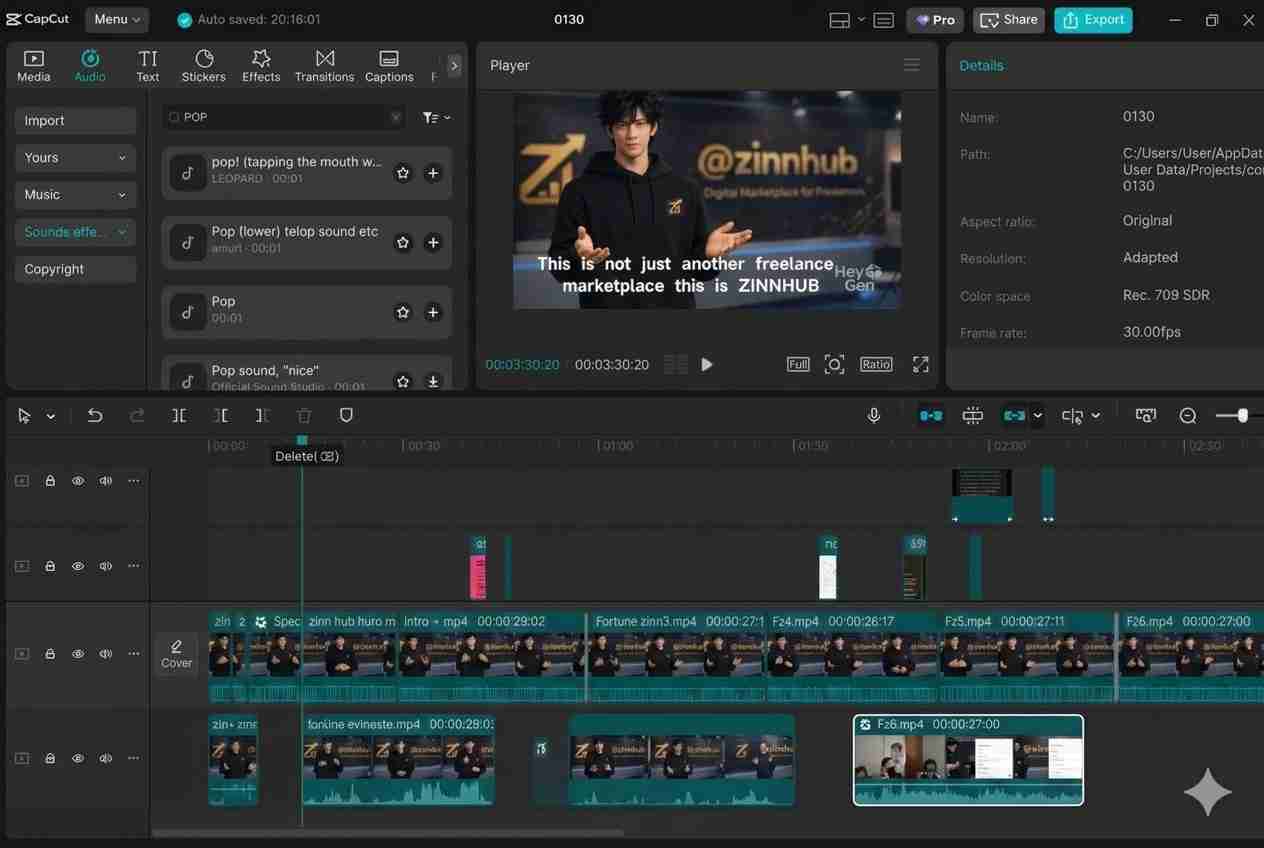Expand the Music category dropdown
The image size is (1264, 848).
75,195
